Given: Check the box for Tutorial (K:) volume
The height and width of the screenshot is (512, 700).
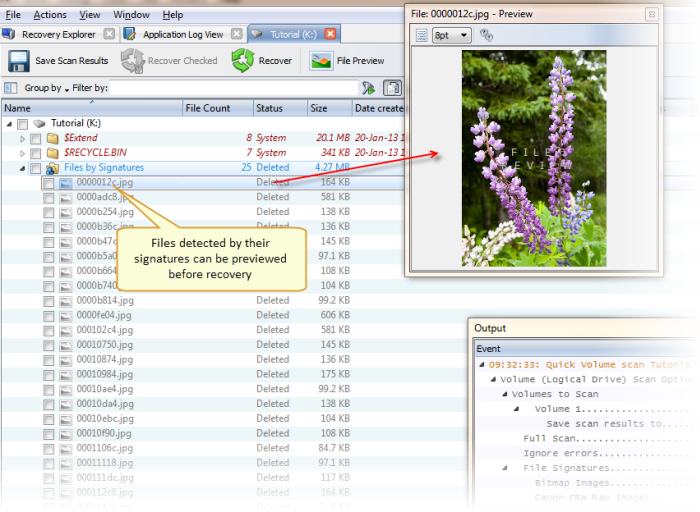Looking at the screenshot, I should 22,123.
